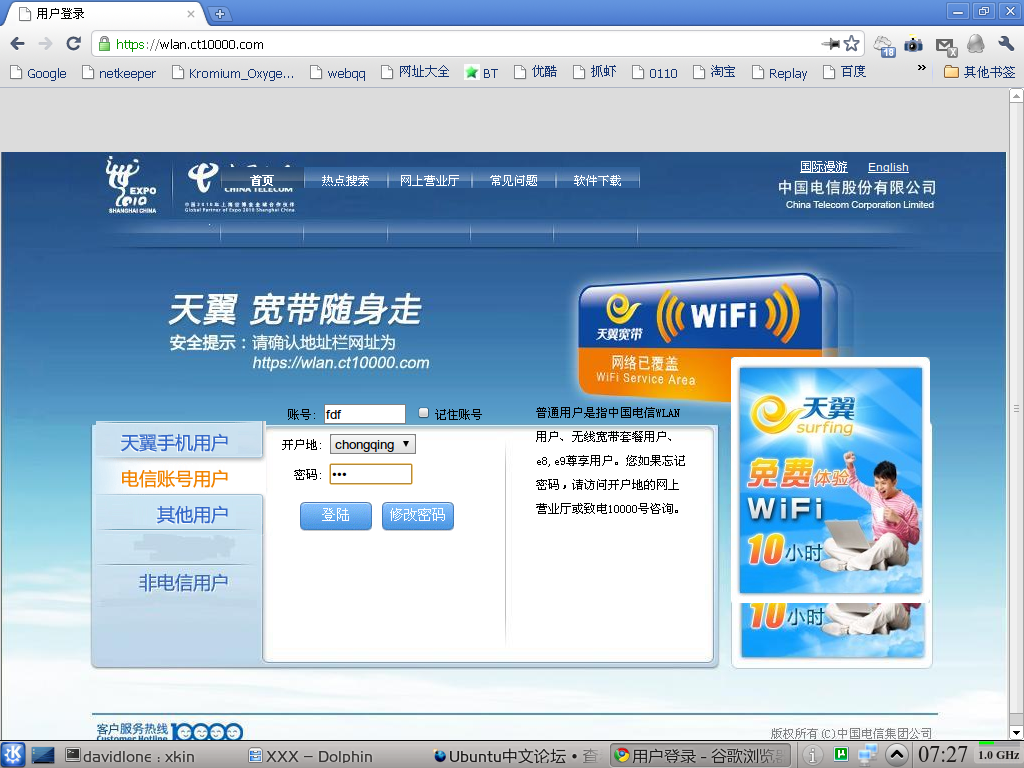Open the 网址大全 bookmark
This screenshot has height=768, width=1024.
tap(415, 72)
